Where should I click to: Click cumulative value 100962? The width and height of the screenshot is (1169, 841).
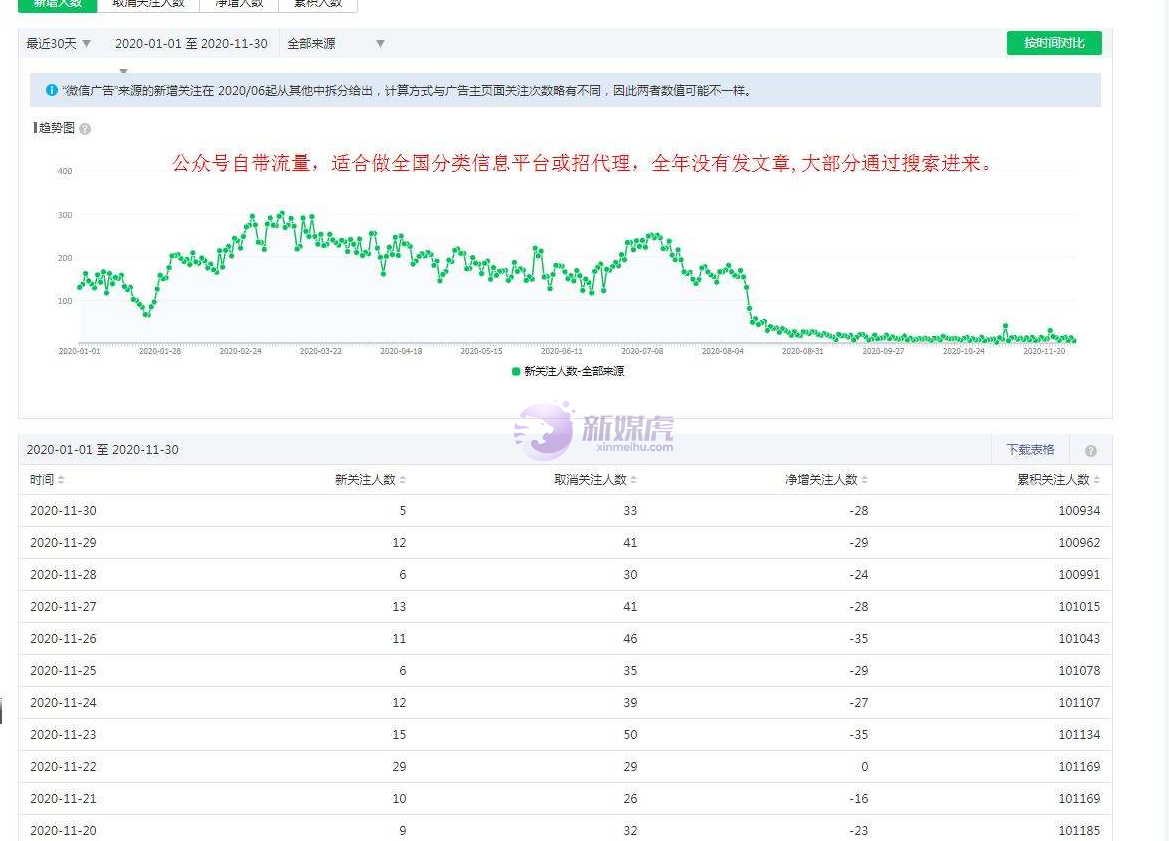tap(1079, 543)
